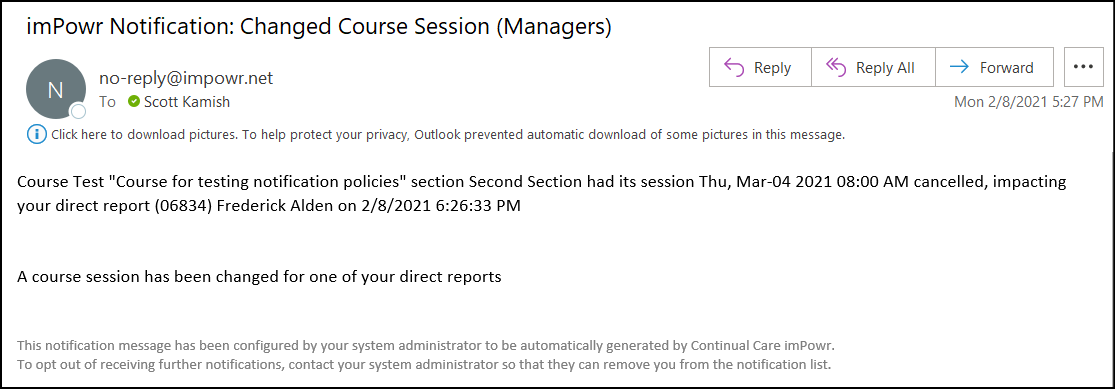Click the presence status circle on avatar
Image resolution: width=1115 pixels, height=389 pixels.
tap(78, 112)
